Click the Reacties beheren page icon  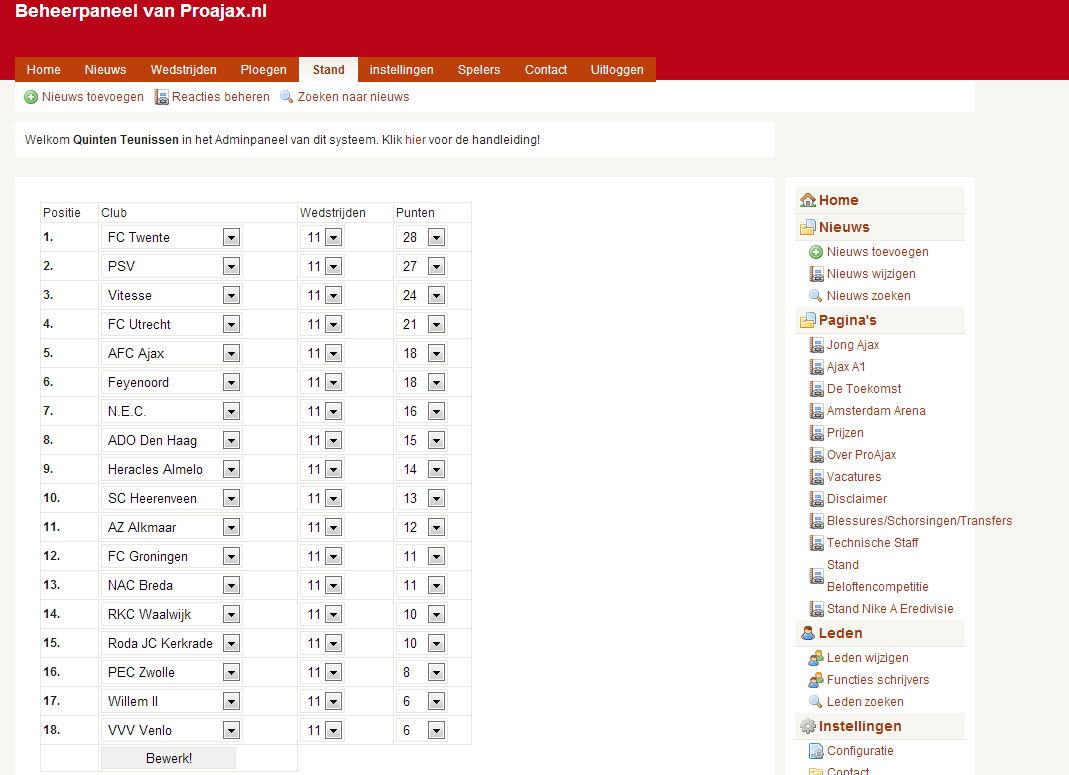[x=162, y=97]
